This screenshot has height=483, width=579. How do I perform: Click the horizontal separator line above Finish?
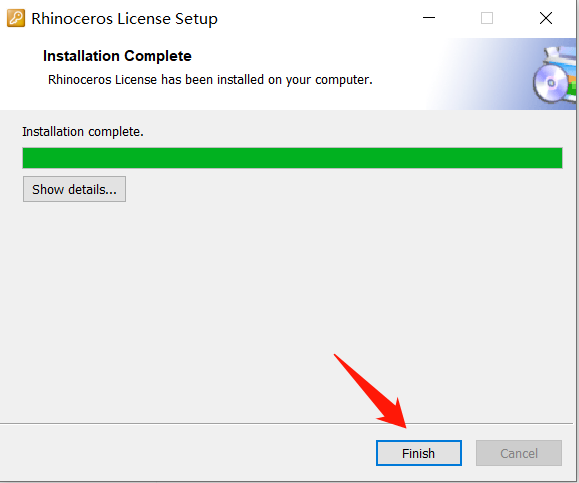(287, 423)
